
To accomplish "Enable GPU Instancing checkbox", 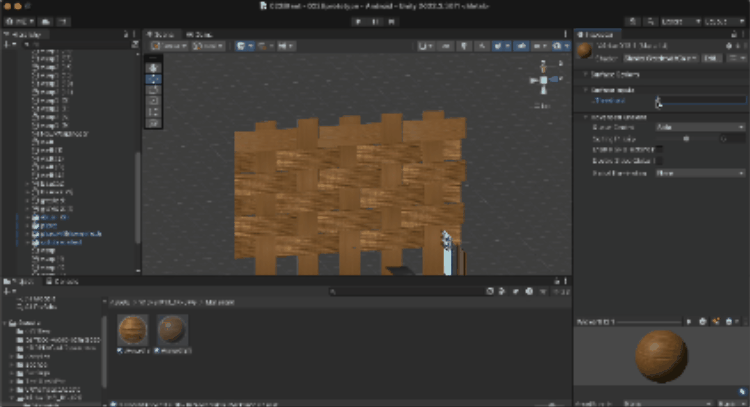I will tap(659, 150).
